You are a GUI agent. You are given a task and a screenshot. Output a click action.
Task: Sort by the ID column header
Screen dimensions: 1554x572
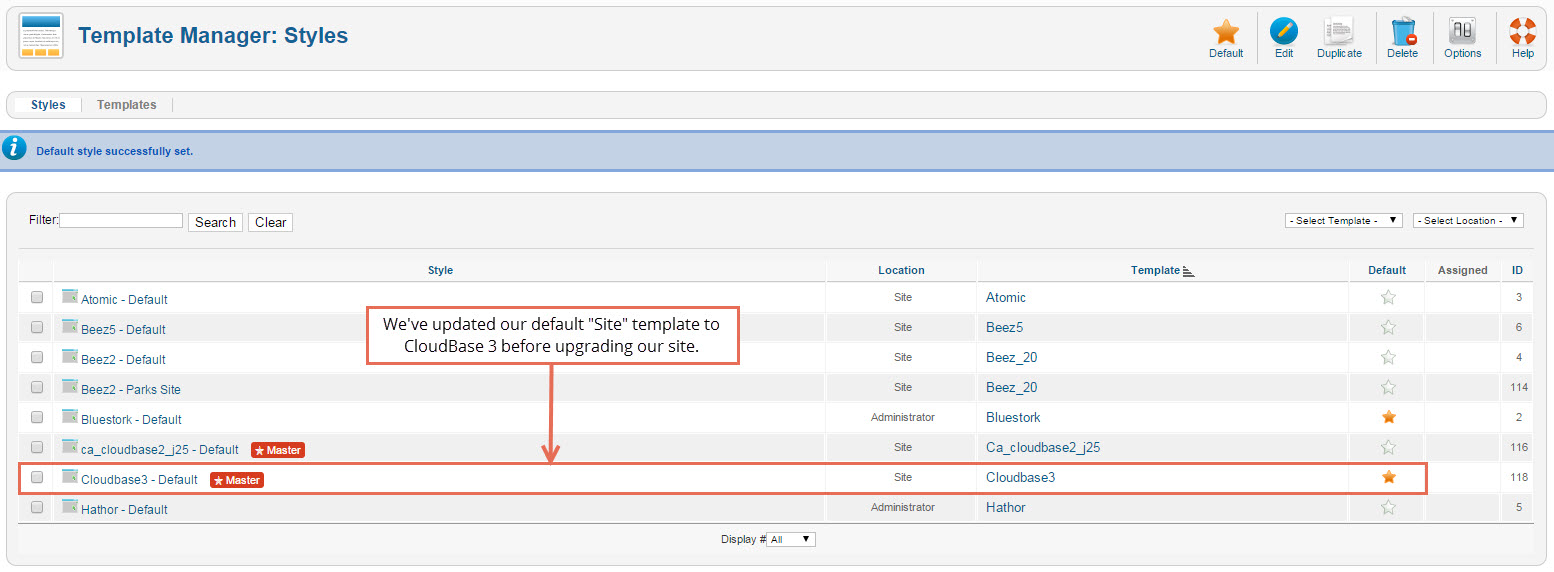pos(1517,270)
